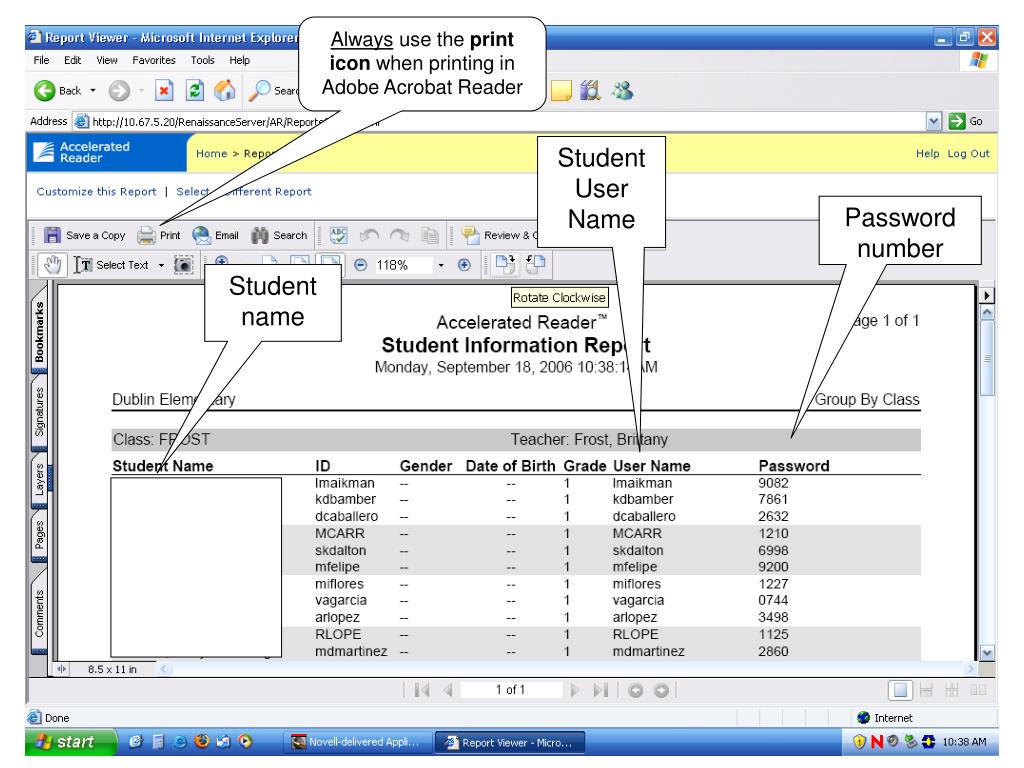Image resolution: width=1024 pixels, height=768 pixels.
Task: Open the Layers side tab
Action: point(39,480)
